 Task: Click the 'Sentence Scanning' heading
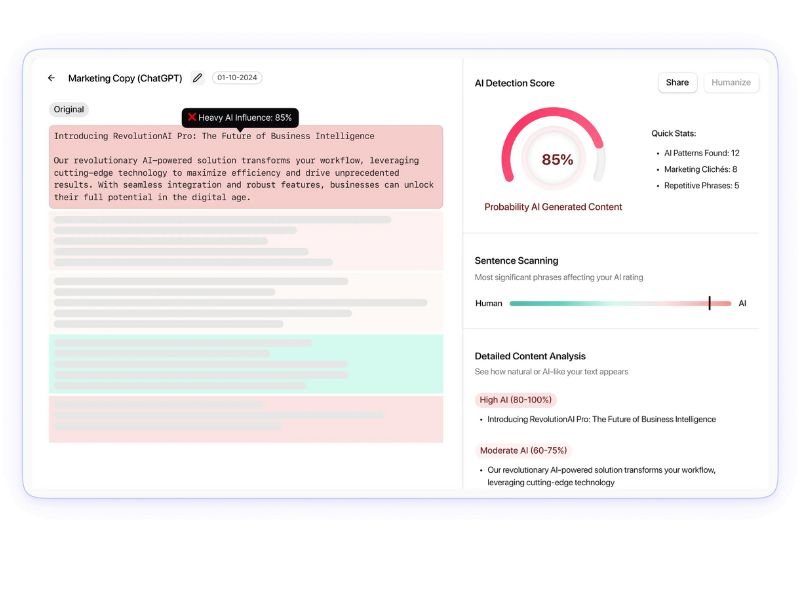516,261
